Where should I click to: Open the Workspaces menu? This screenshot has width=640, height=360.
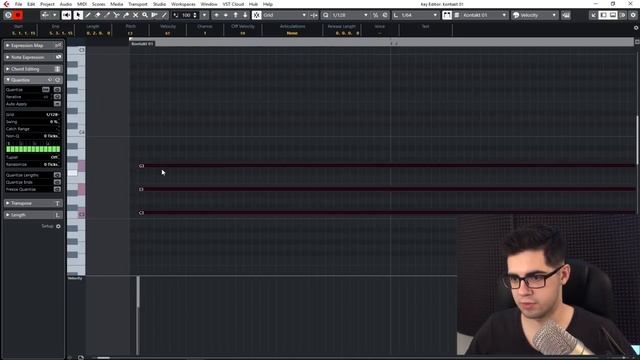click(183, 4)
